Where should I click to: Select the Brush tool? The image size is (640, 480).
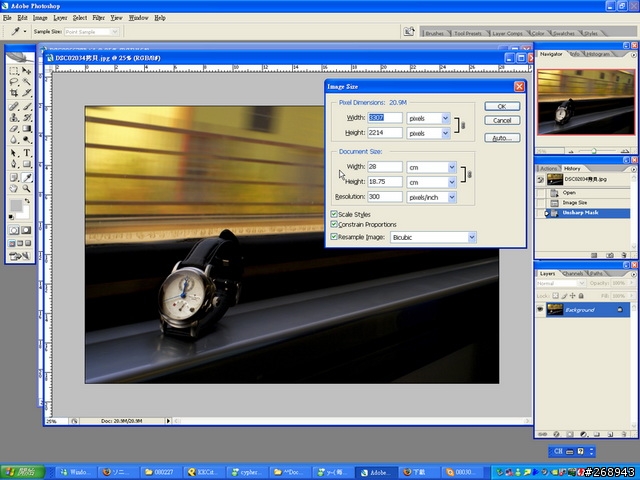27,107
